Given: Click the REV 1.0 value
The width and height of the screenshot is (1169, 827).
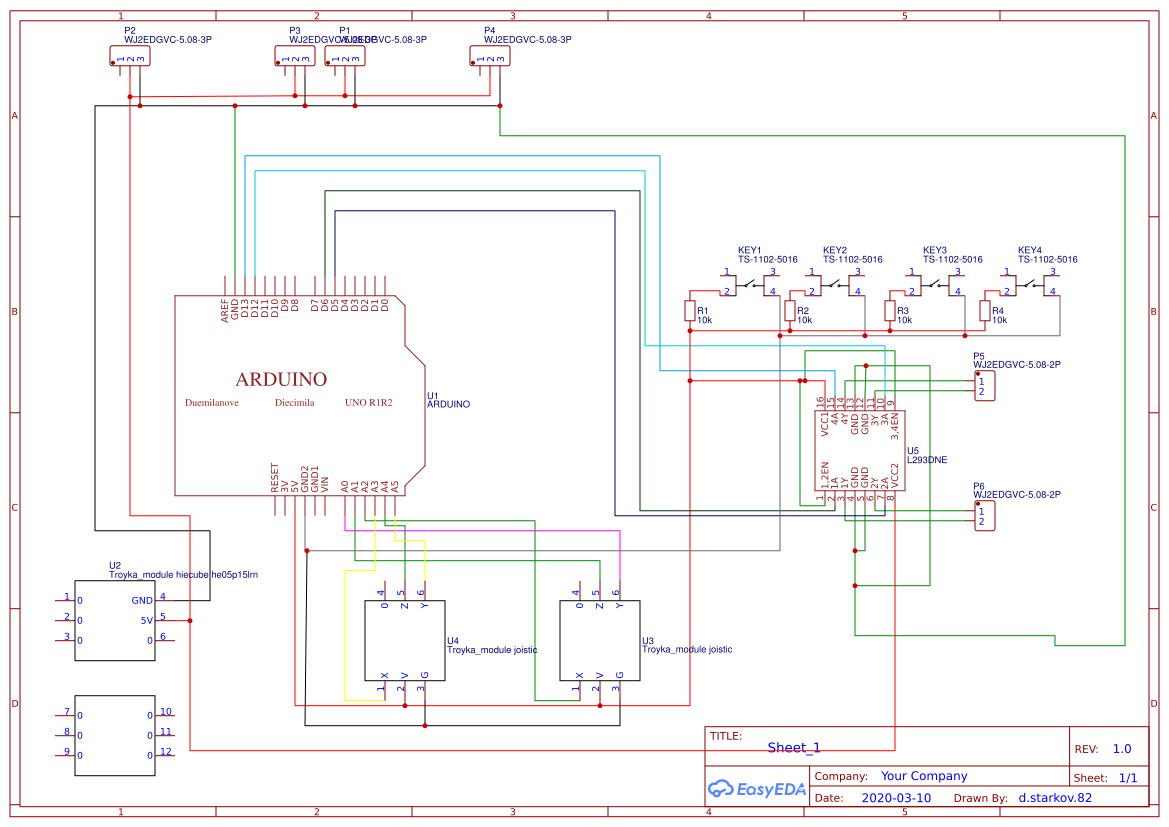Looking at the screenshot, I should pyautogui.click(x=1122, y=749).
